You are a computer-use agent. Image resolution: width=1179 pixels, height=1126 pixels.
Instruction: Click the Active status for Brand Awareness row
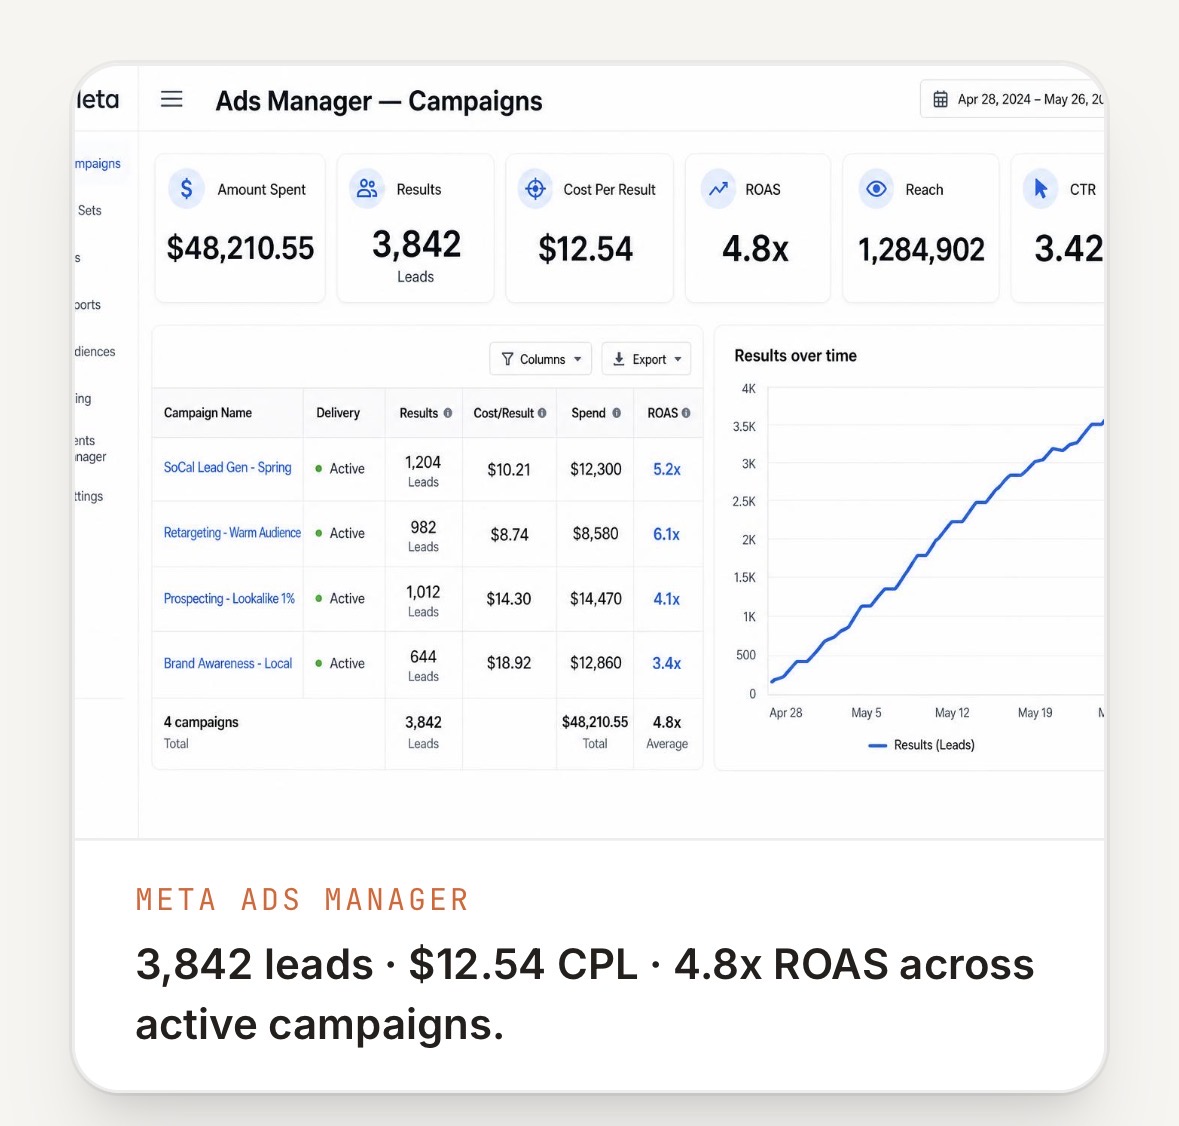340,663
